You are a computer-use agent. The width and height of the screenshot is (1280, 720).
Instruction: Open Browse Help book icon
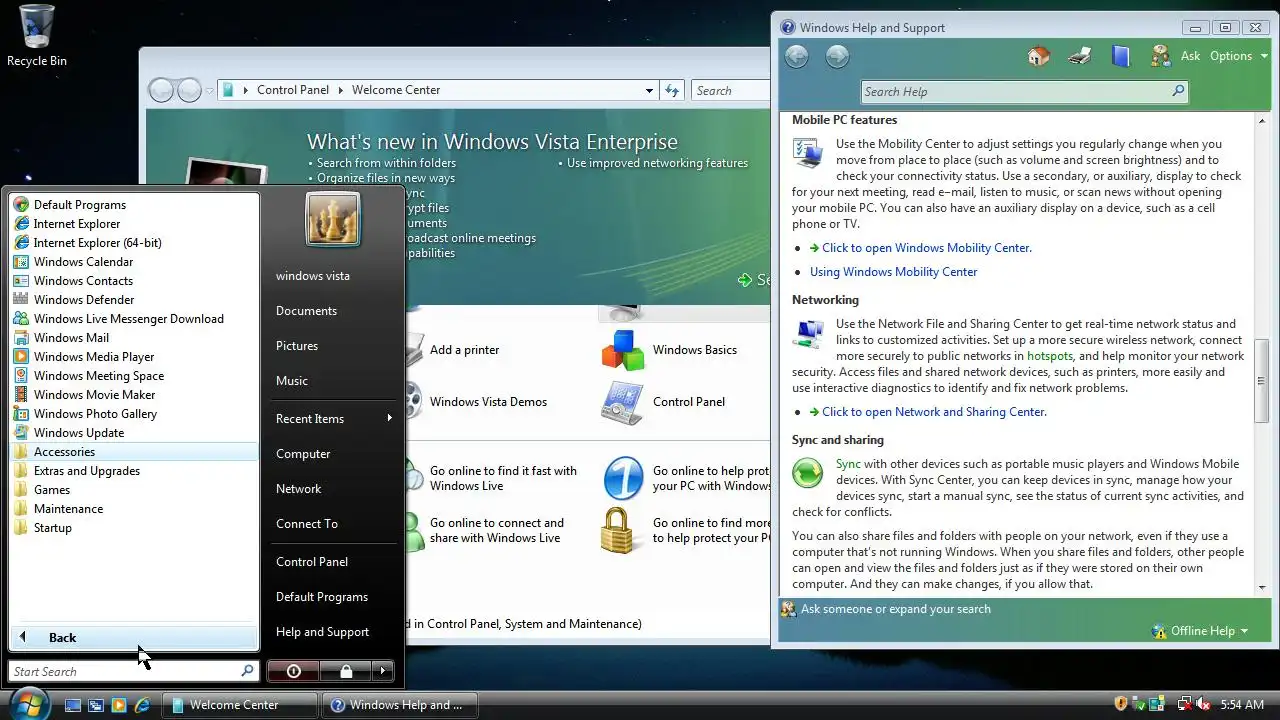coord(1120,57)
